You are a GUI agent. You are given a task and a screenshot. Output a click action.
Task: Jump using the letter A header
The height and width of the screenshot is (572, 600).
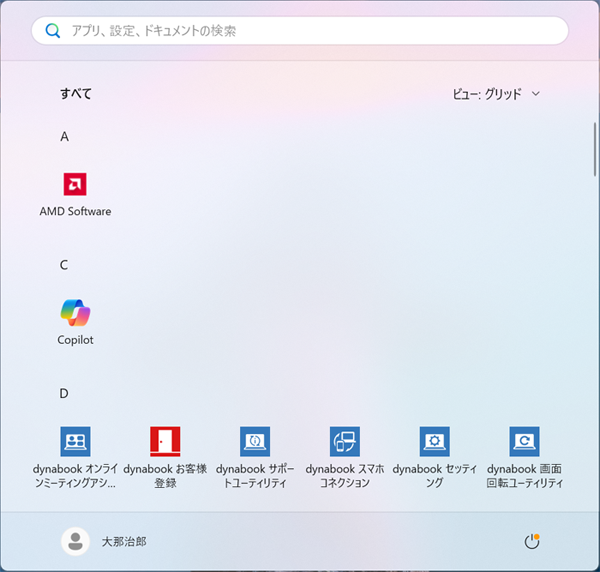[x=64, y=137]
